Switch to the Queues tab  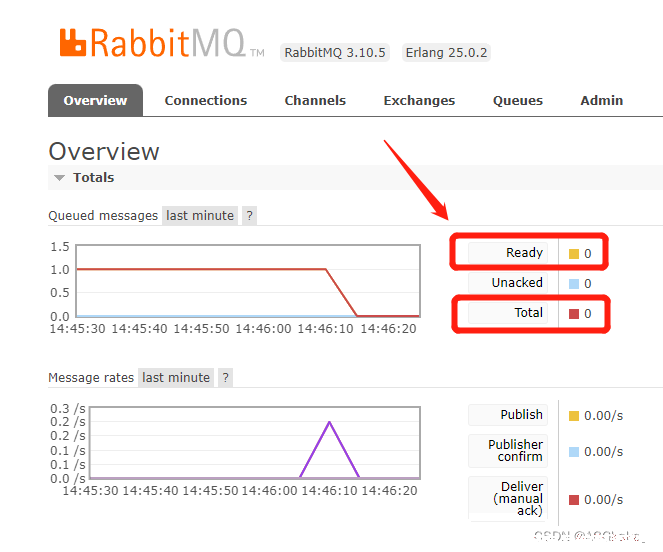click(518, 100)
